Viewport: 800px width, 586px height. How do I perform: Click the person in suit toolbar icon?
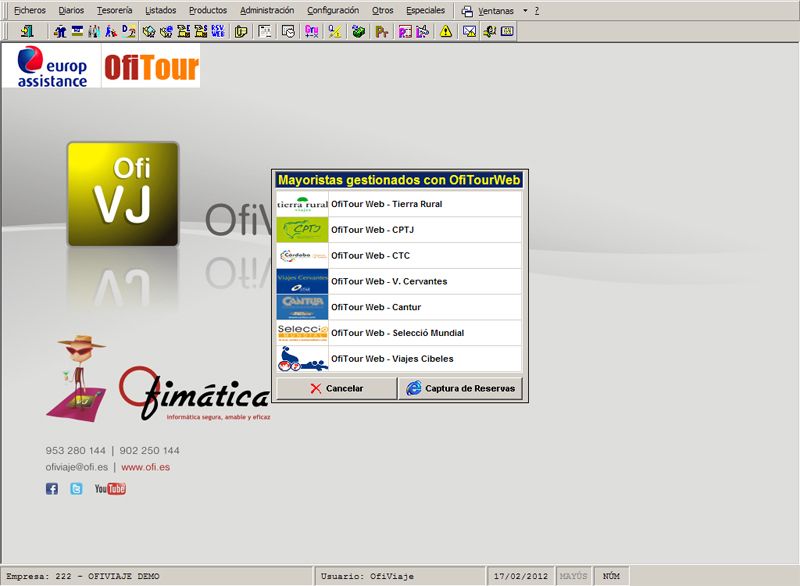(x=60, y=32)
